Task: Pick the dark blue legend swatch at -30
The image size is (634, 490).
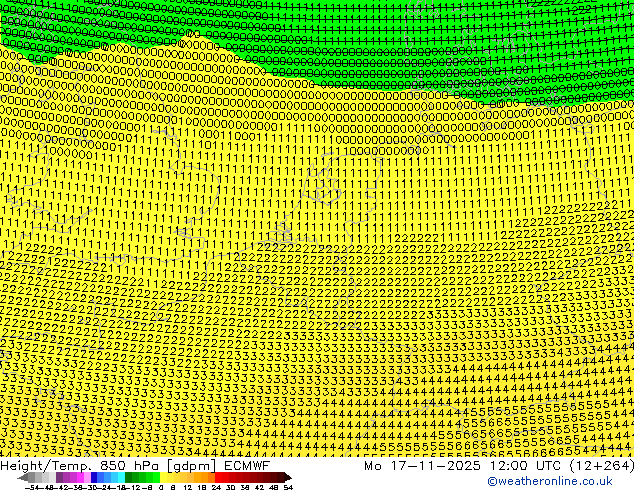Action: 94,477
